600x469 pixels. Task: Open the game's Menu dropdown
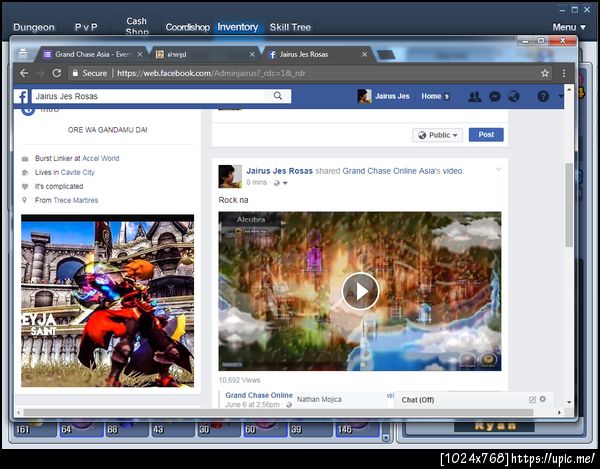(x=569, y=27)
